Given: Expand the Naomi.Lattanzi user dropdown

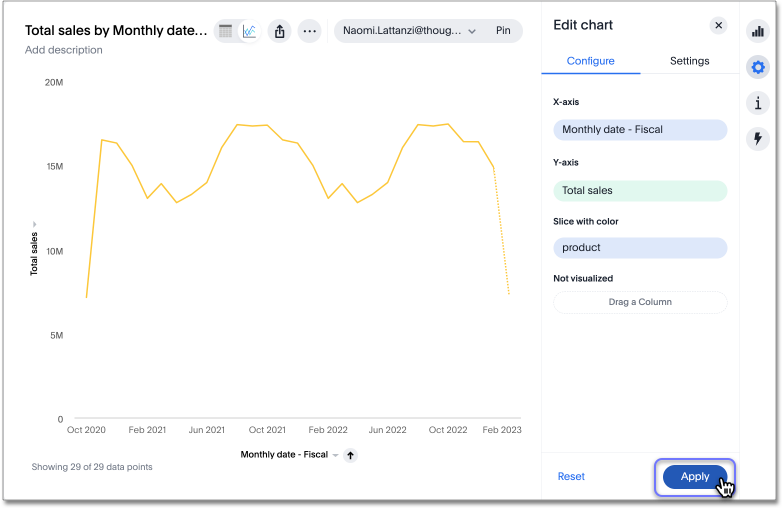Looking at the screenshot, I should (x=471, y=31).
